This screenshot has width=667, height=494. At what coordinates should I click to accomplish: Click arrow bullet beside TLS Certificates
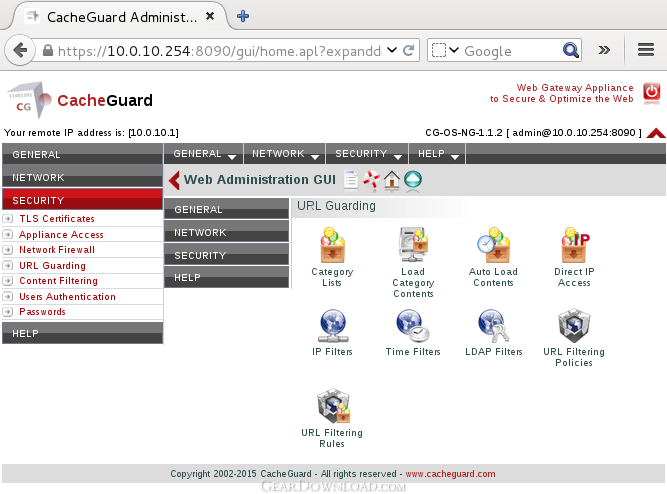click(x=8, y=219)
